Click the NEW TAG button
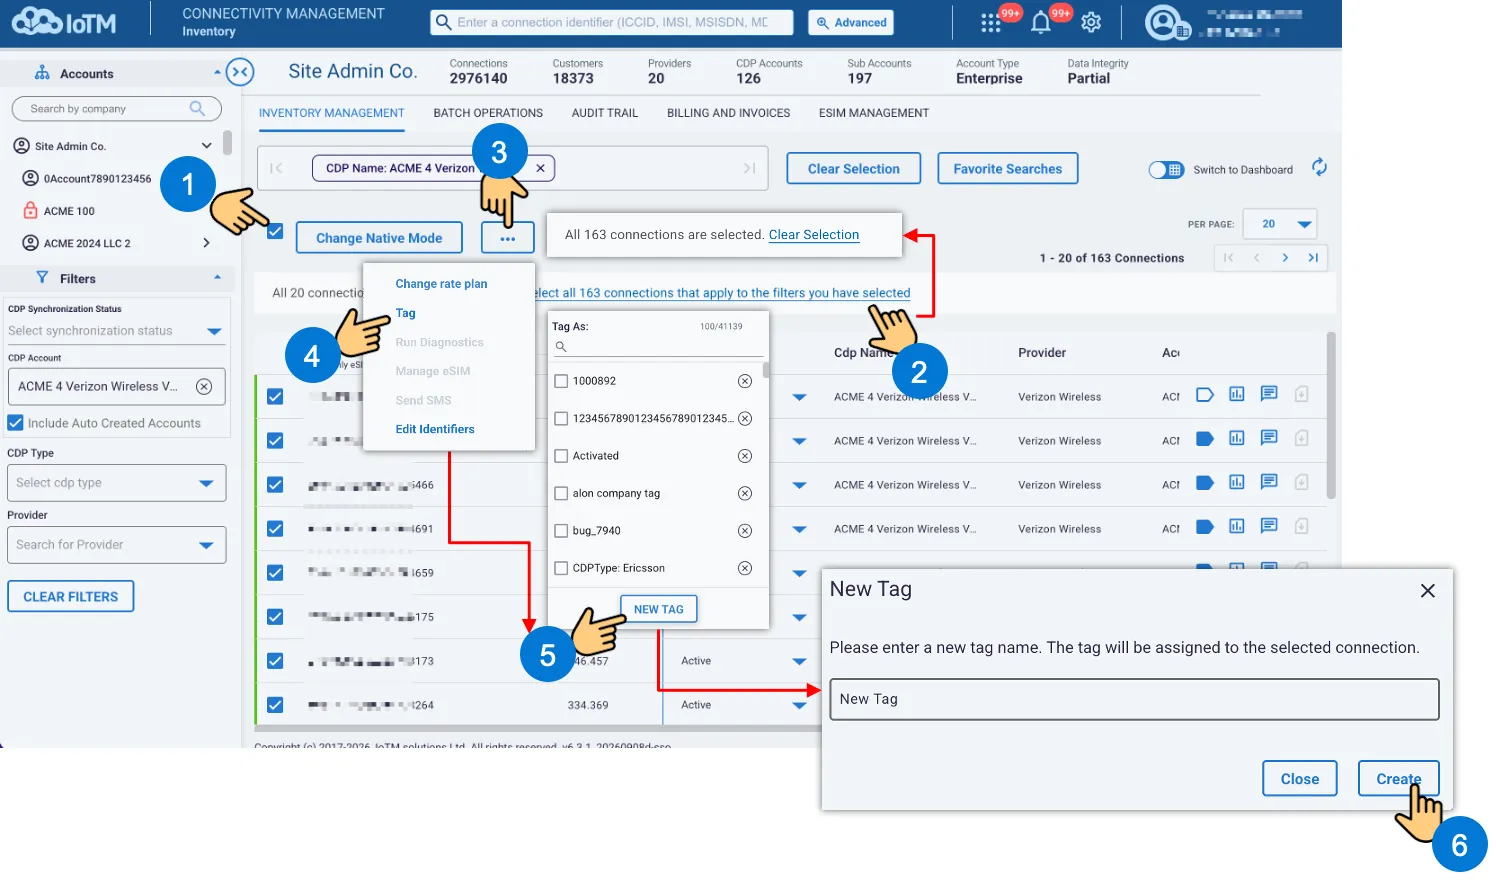The height and width of the screenshot is (894, 1496). click(659, 609)
